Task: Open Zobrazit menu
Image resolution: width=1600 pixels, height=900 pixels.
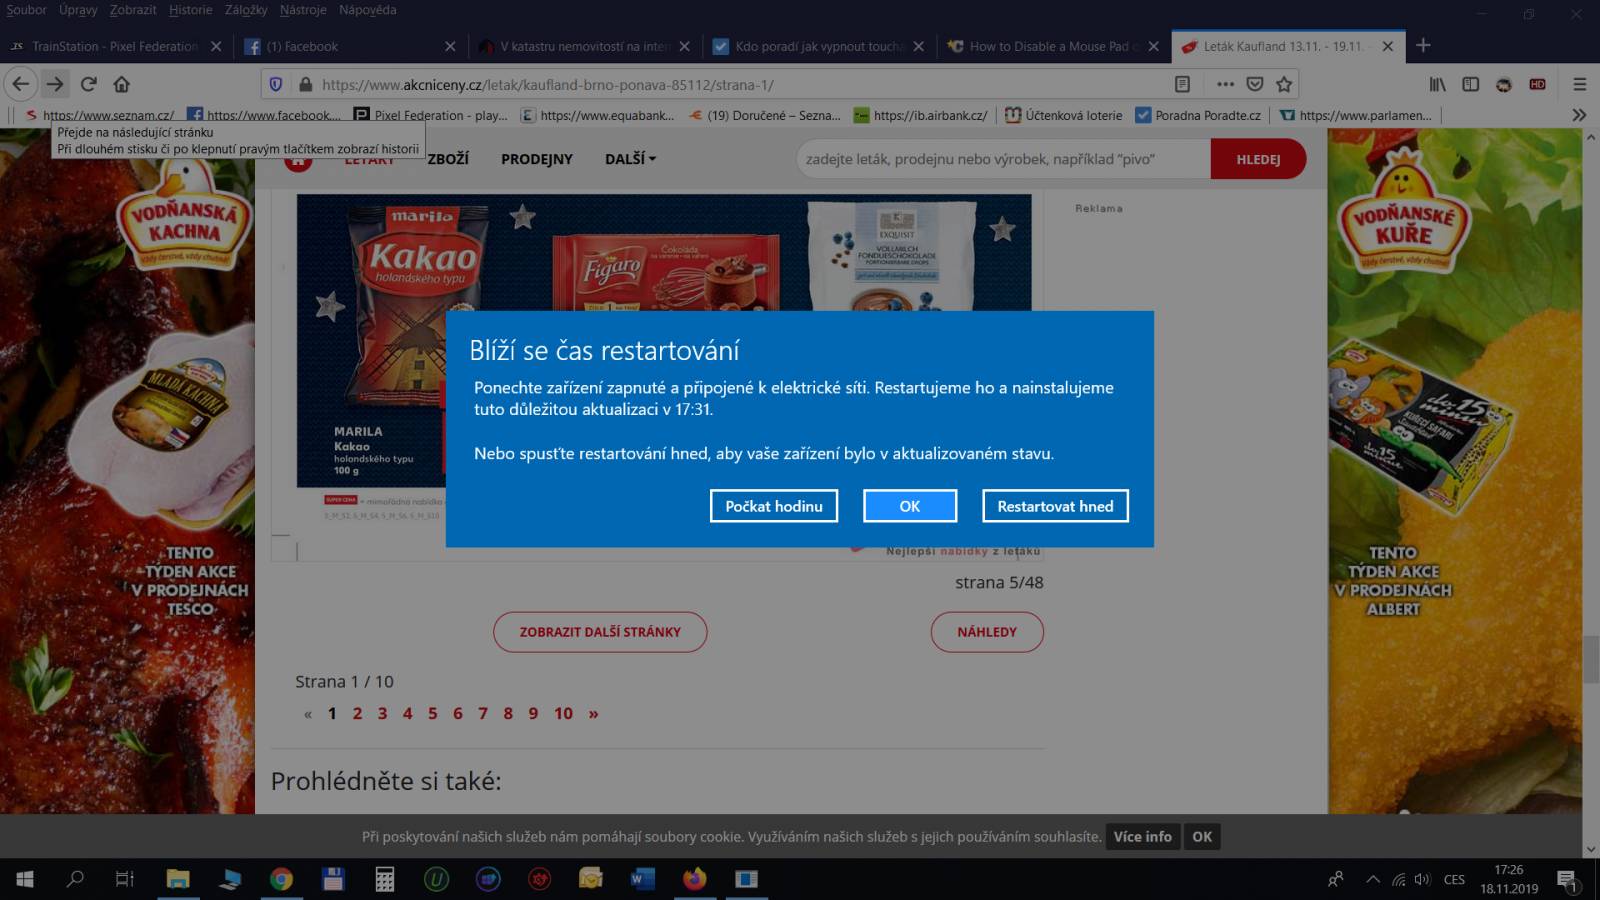Action: [133, 10]
